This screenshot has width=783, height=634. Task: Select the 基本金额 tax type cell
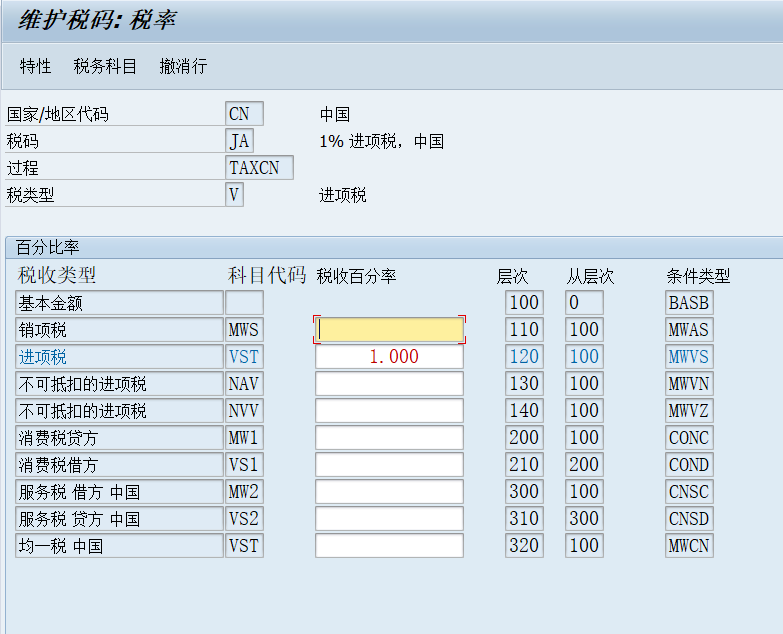click(119, 303)
